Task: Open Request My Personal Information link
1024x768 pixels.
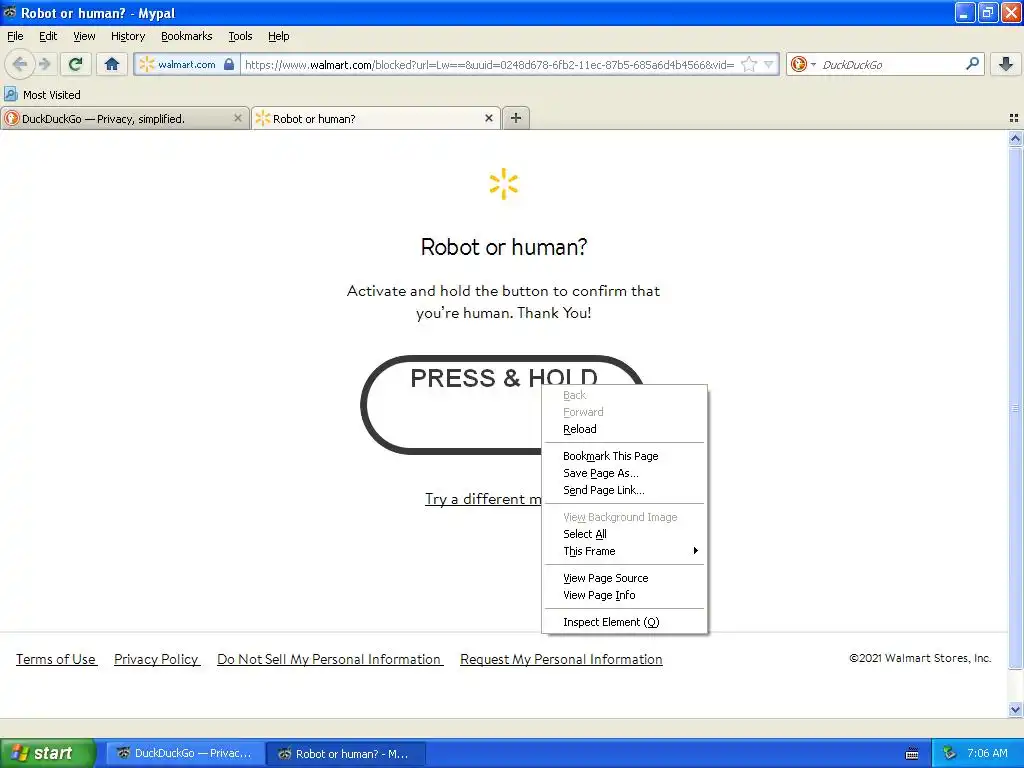Action: [x=561, y=659]
